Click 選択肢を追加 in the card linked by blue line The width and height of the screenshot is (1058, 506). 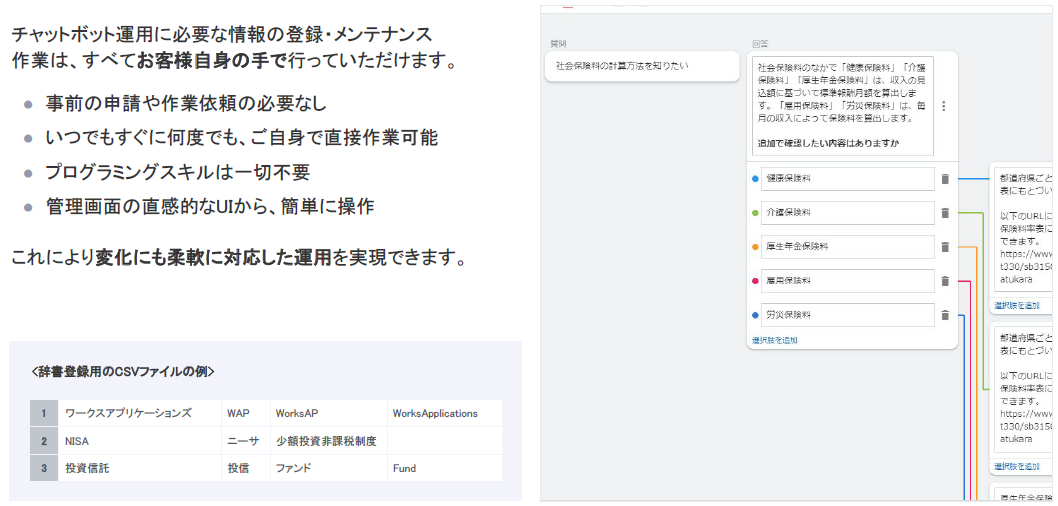1017,306
